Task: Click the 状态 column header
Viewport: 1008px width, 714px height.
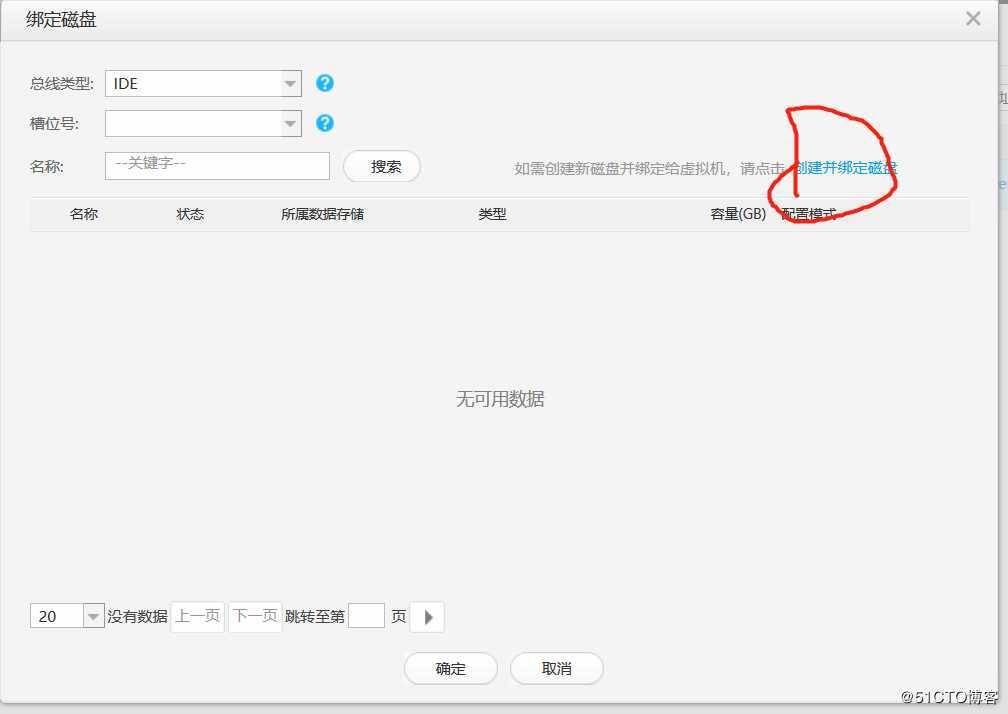Action: [190, 214]
